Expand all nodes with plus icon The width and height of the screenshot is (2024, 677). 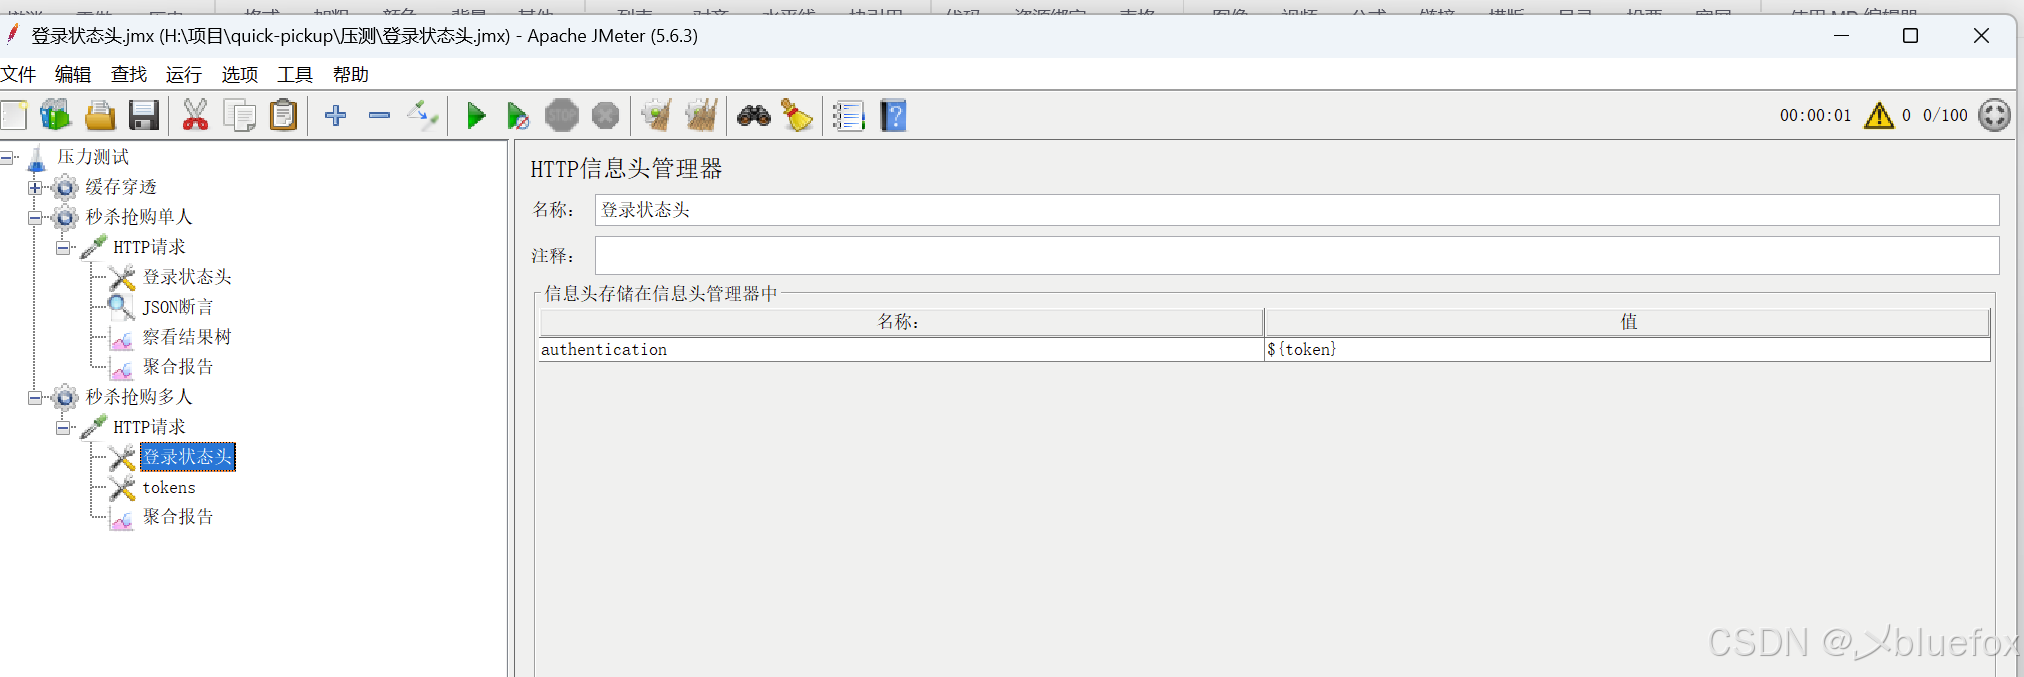pyautogui.click(x=336, y=116)
